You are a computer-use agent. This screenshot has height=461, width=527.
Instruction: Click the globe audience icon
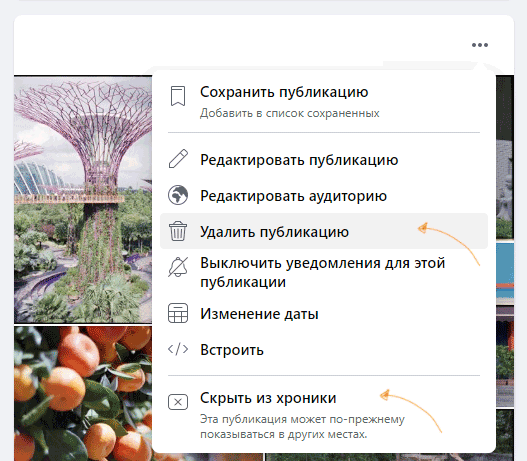click(x=178, y=195)
